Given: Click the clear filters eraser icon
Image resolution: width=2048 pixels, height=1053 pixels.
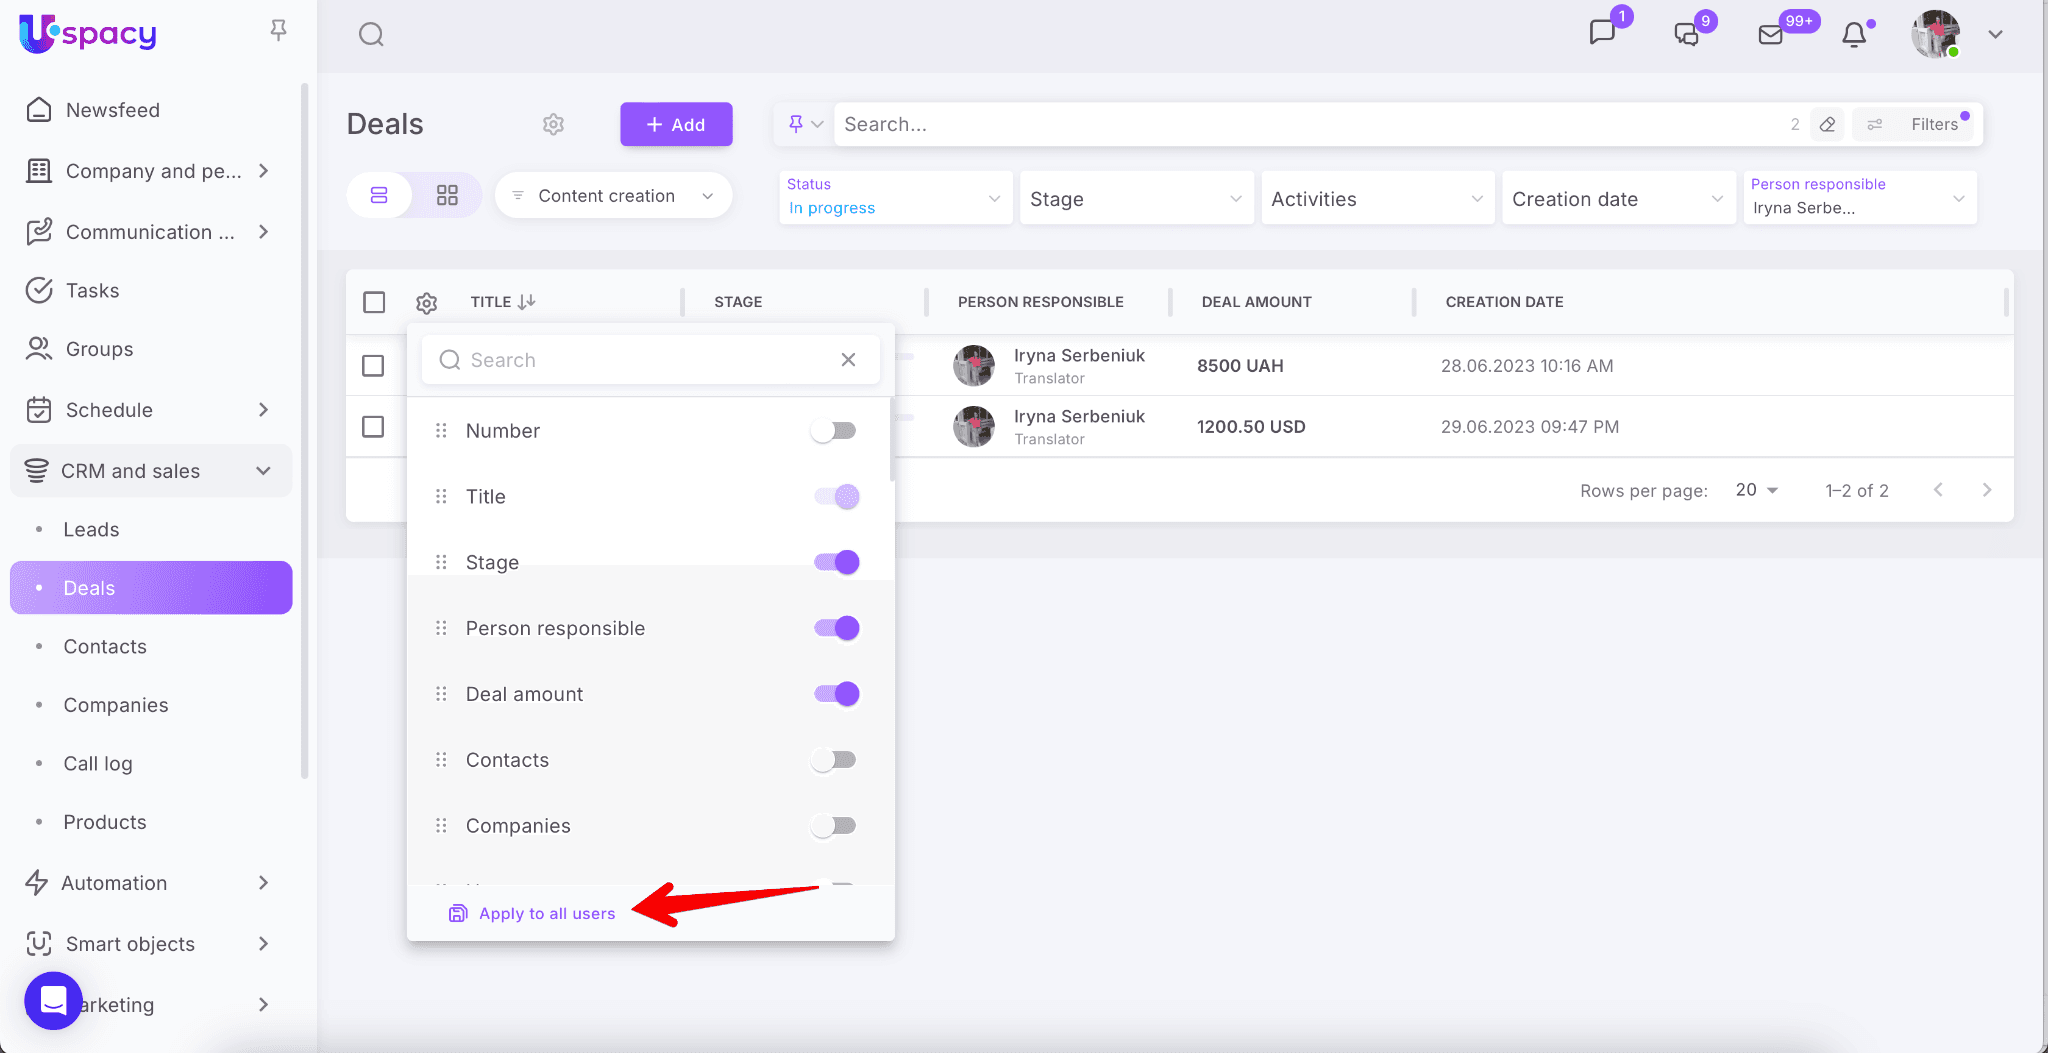Looking at the screenshot, I should tap(1827, 124).
